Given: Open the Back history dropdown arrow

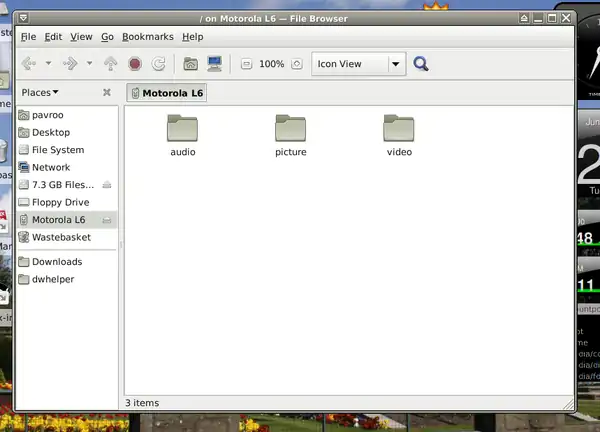Looking at the screenshot, I should 48,64.
